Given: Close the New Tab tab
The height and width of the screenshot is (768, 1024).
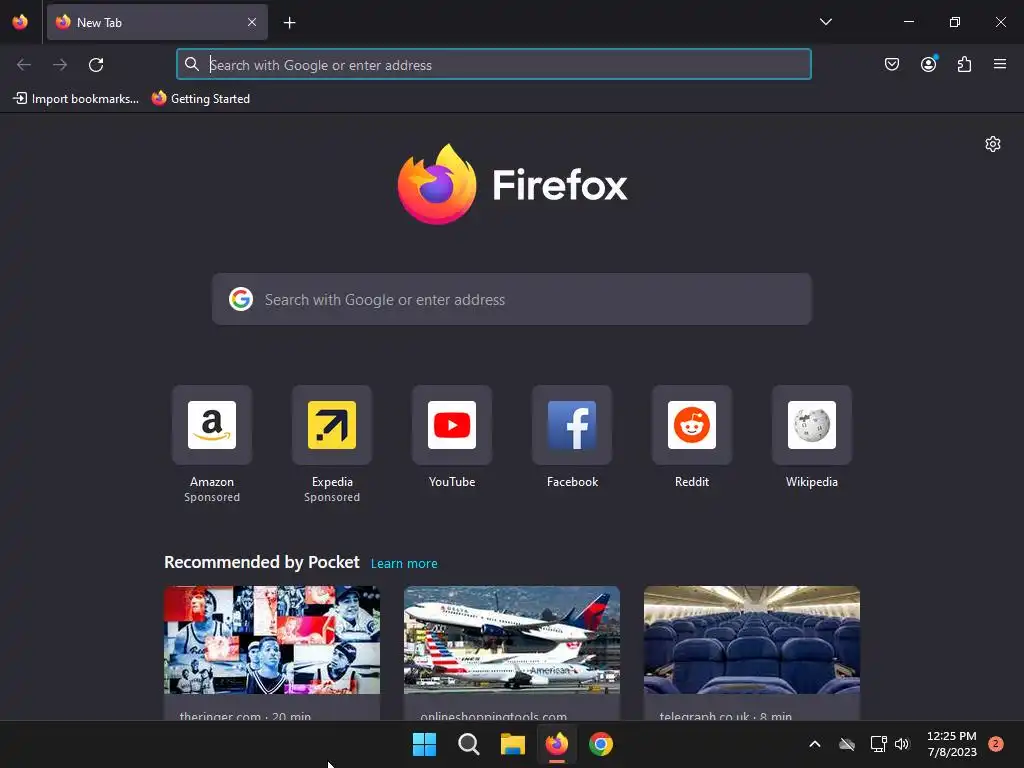Looking at the screenshot, I should coord(252,22).
